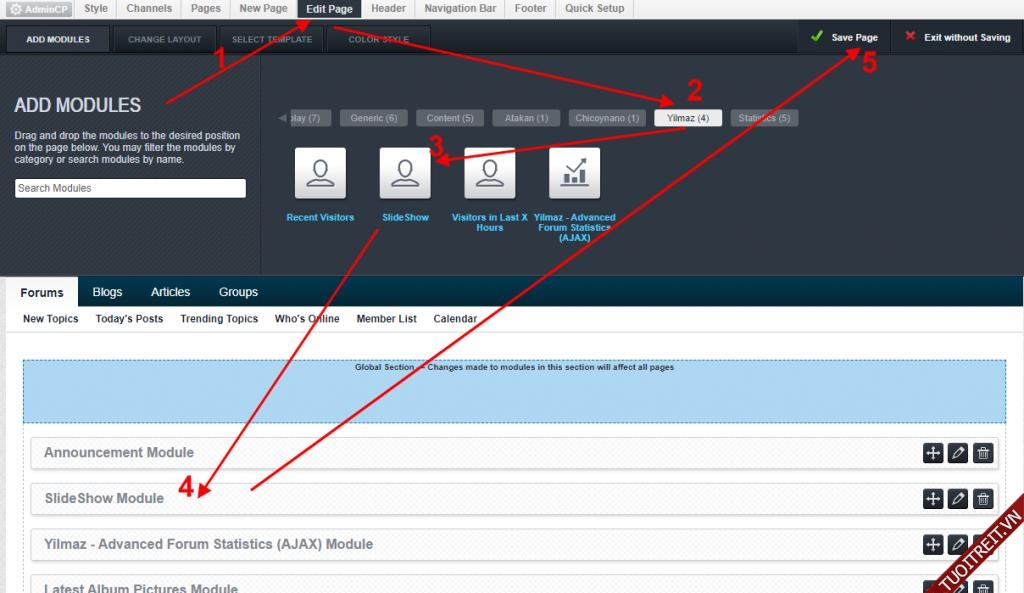Open the Who's Online link
Image resolution: width=1024 pixels, height=593 pixels.
pos(307,319)
